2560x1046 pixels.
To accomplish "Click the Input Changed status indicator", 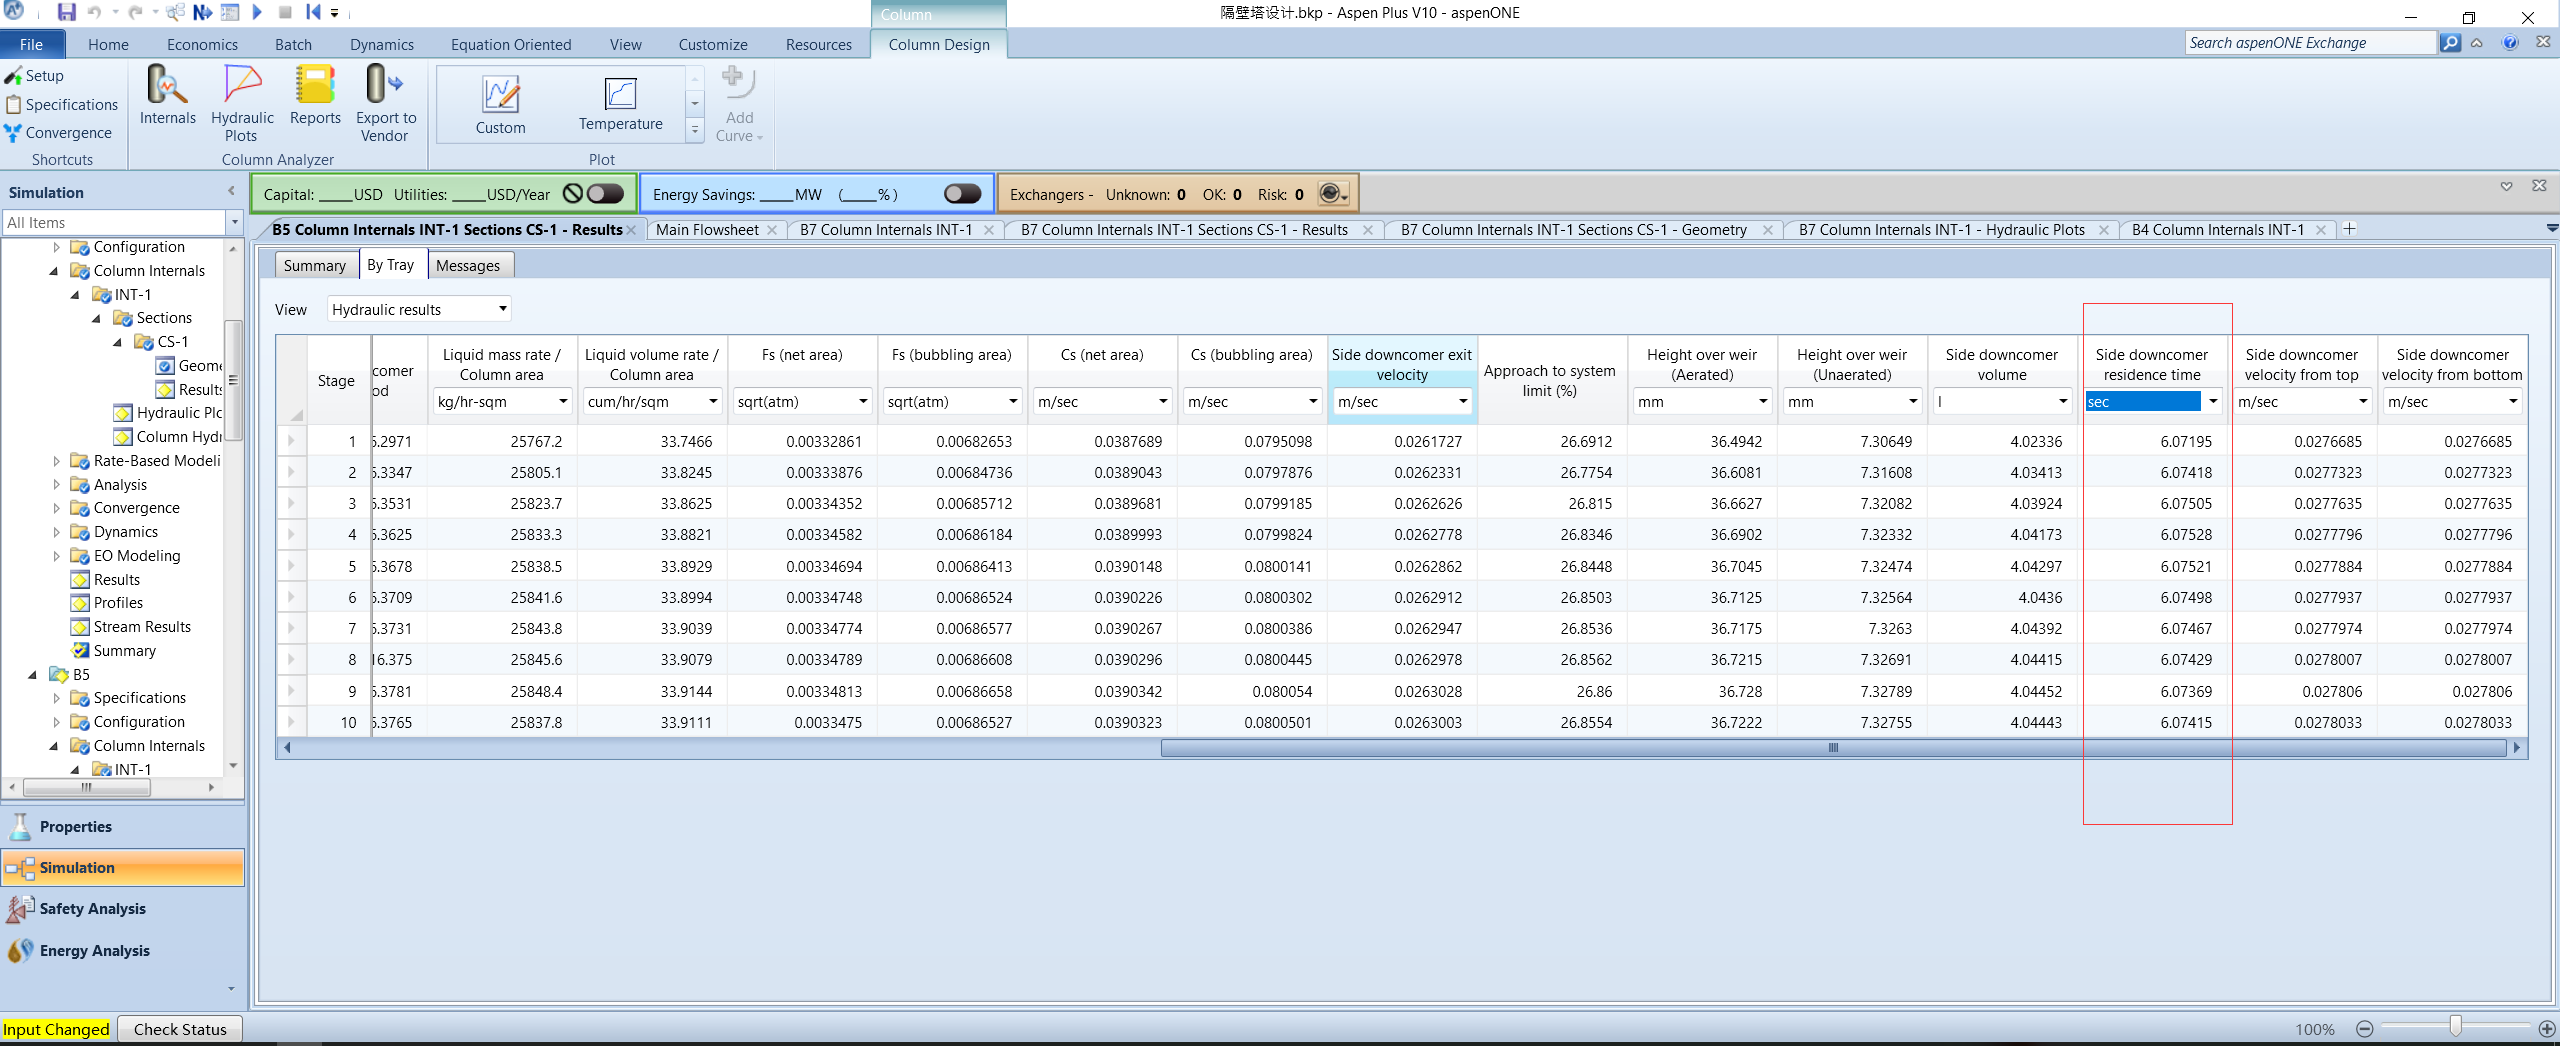I will [56, 1029].
